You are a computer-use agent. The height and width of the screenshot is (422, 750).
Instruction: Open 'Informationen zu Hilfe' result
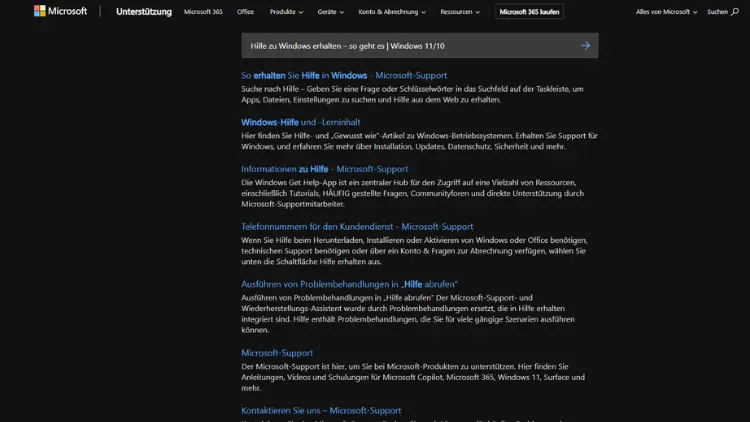(324, 169)
